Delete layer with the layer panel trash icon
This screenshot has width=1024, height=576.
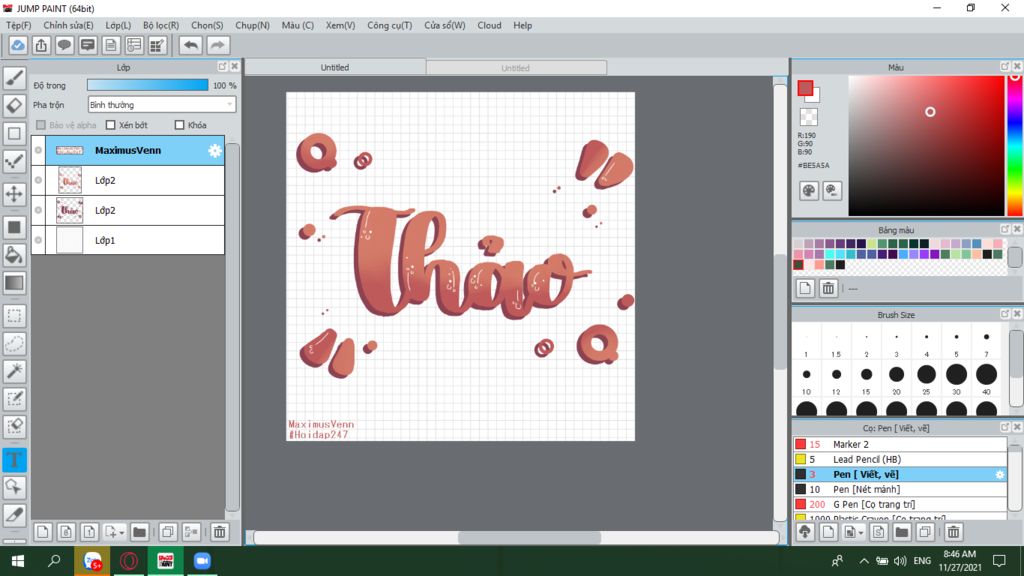tap(219, 532)
